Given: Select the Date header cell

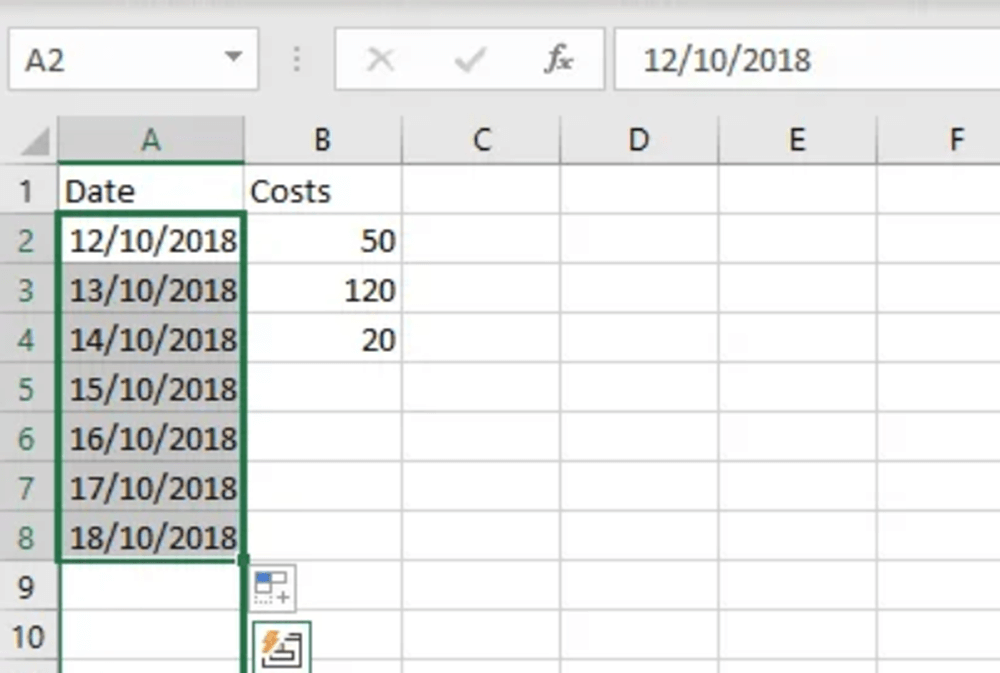Looking at the screenshot, I should (x=150, y=191).
